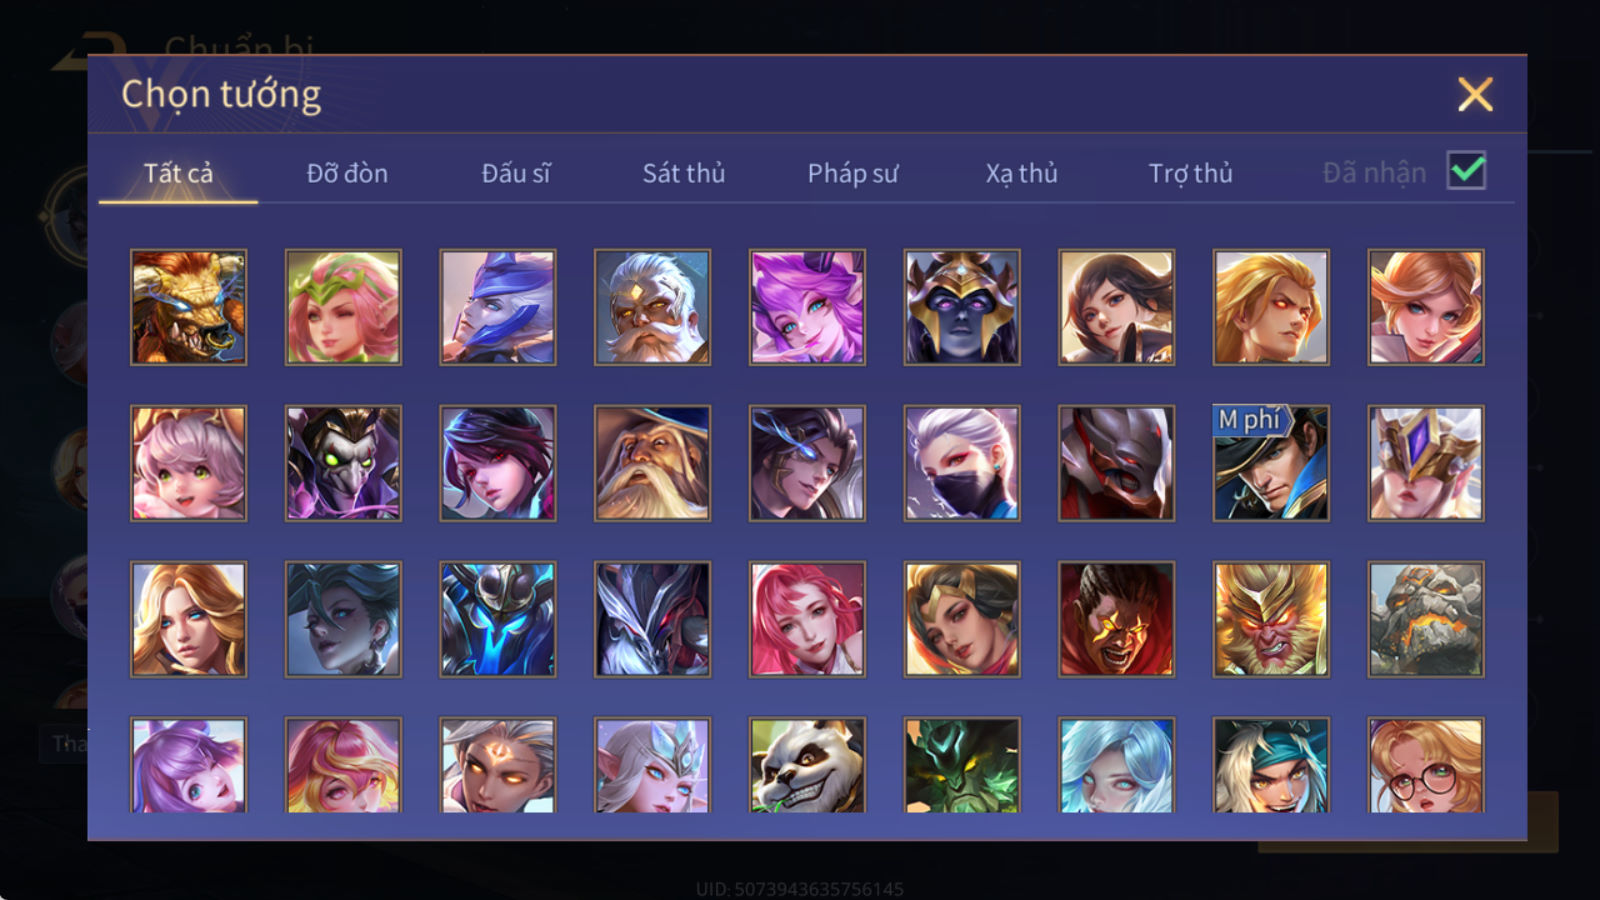
Task: Select the monkey king hero portrait
Action: 1271,619
